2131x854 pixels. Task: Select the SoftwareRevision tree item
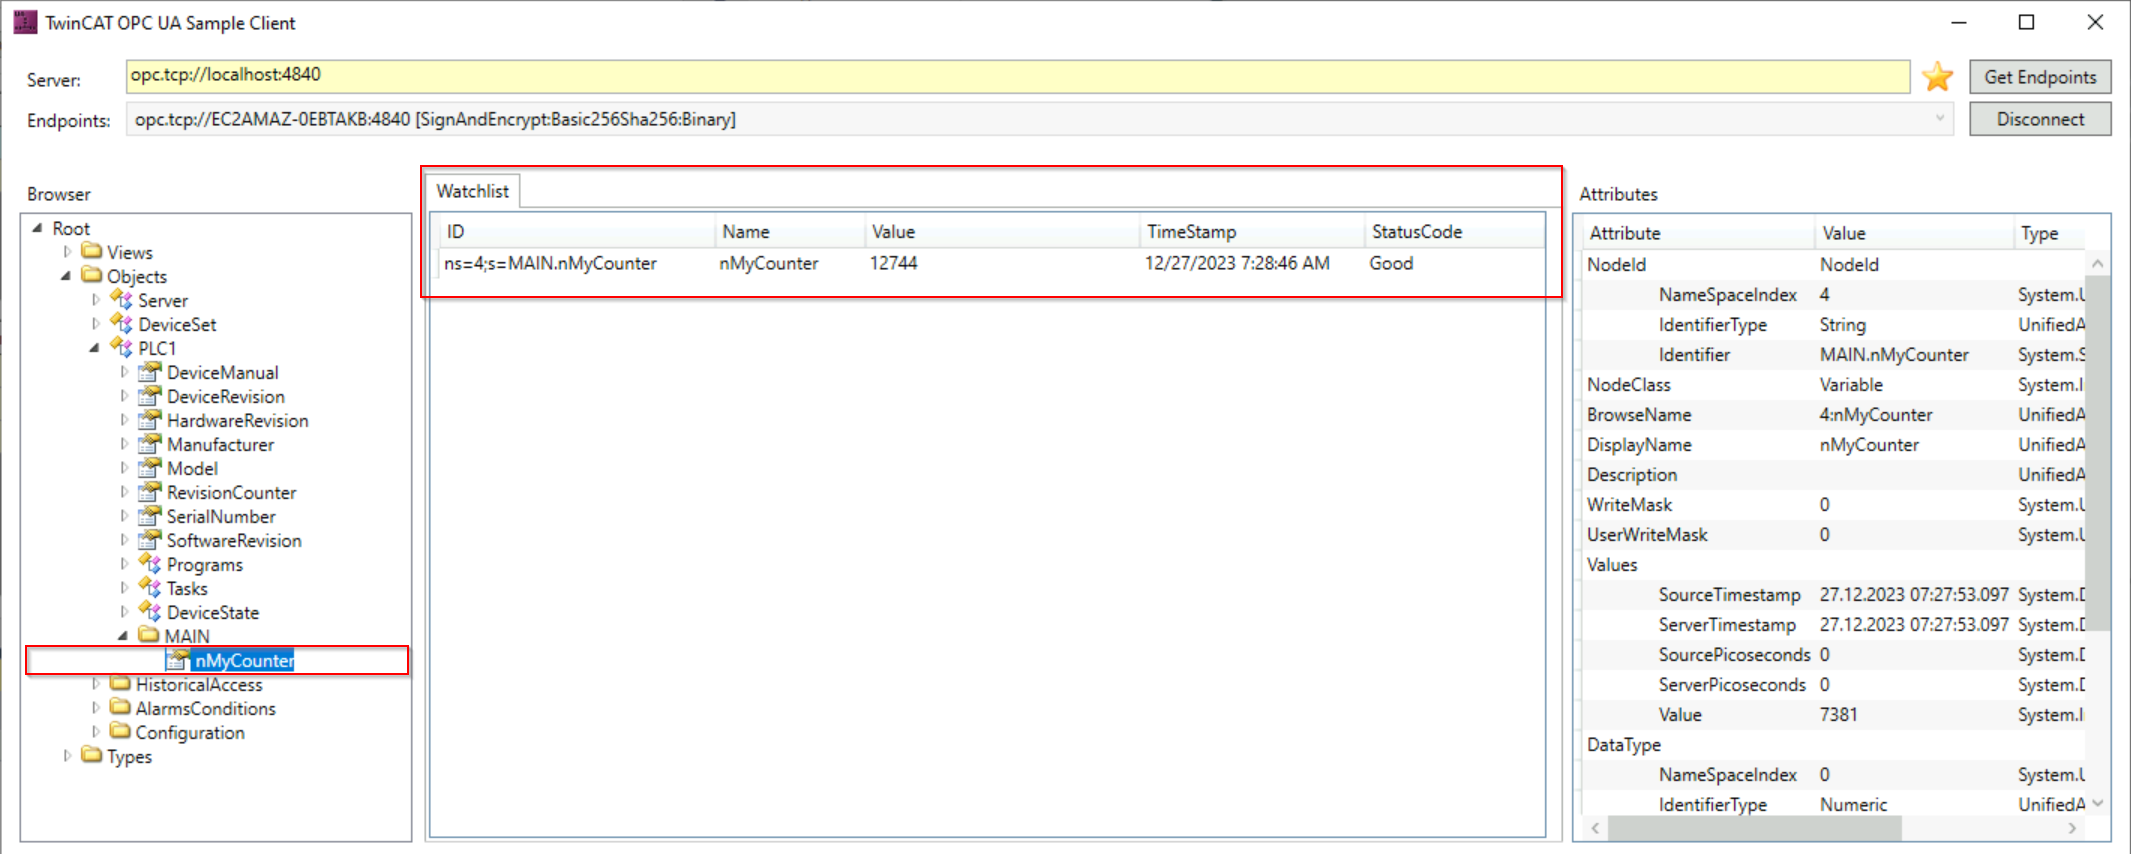click(x=233, y=540)
